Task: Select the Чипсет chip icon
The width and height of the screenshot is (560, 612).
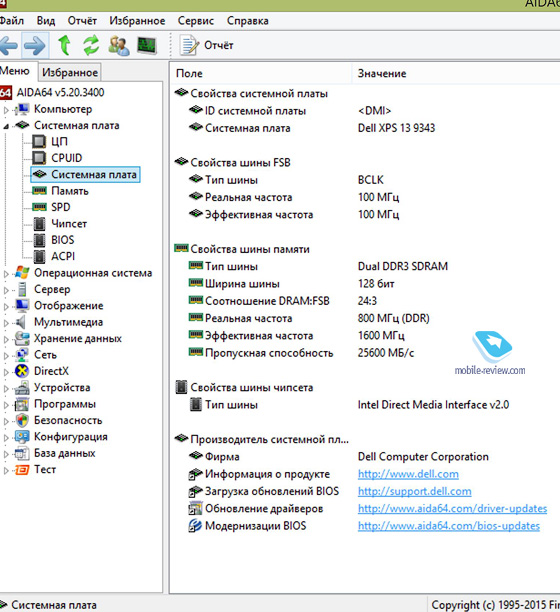Action: (39, 224)
